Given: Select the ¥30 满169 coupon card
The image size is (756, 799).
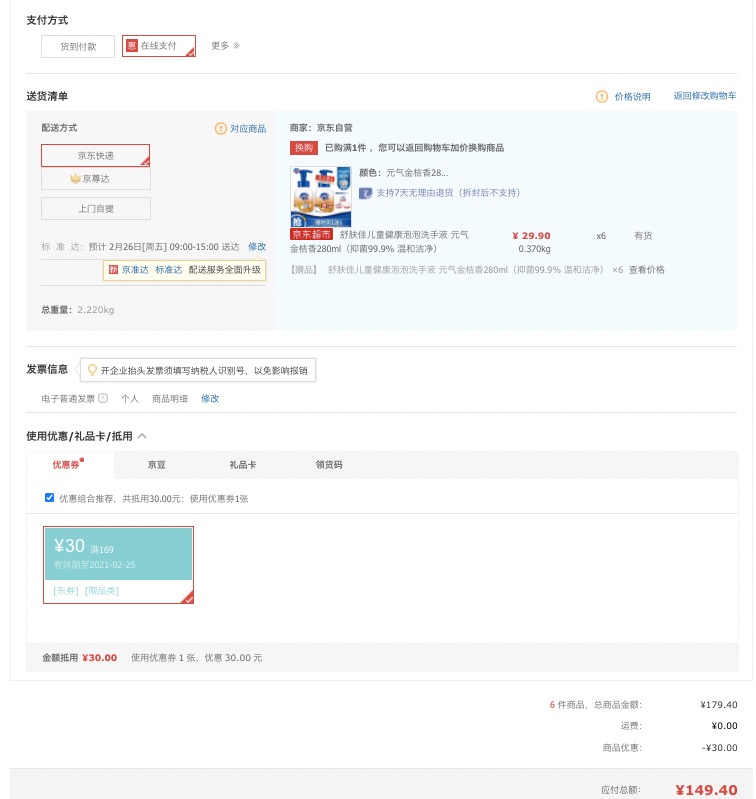Looking at the screenshot, I should tap(118, 565).
